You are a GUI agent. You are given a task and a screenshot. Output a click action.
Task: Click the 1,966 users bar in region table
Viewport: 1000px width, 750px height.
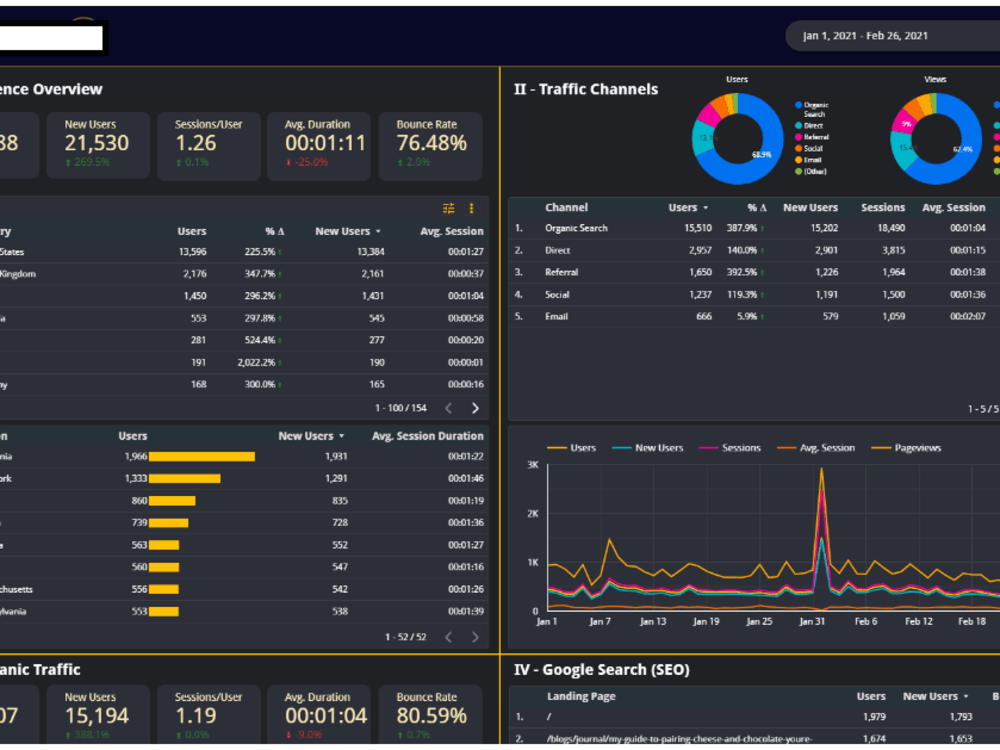pyautogui.click(x=202, y=457)
